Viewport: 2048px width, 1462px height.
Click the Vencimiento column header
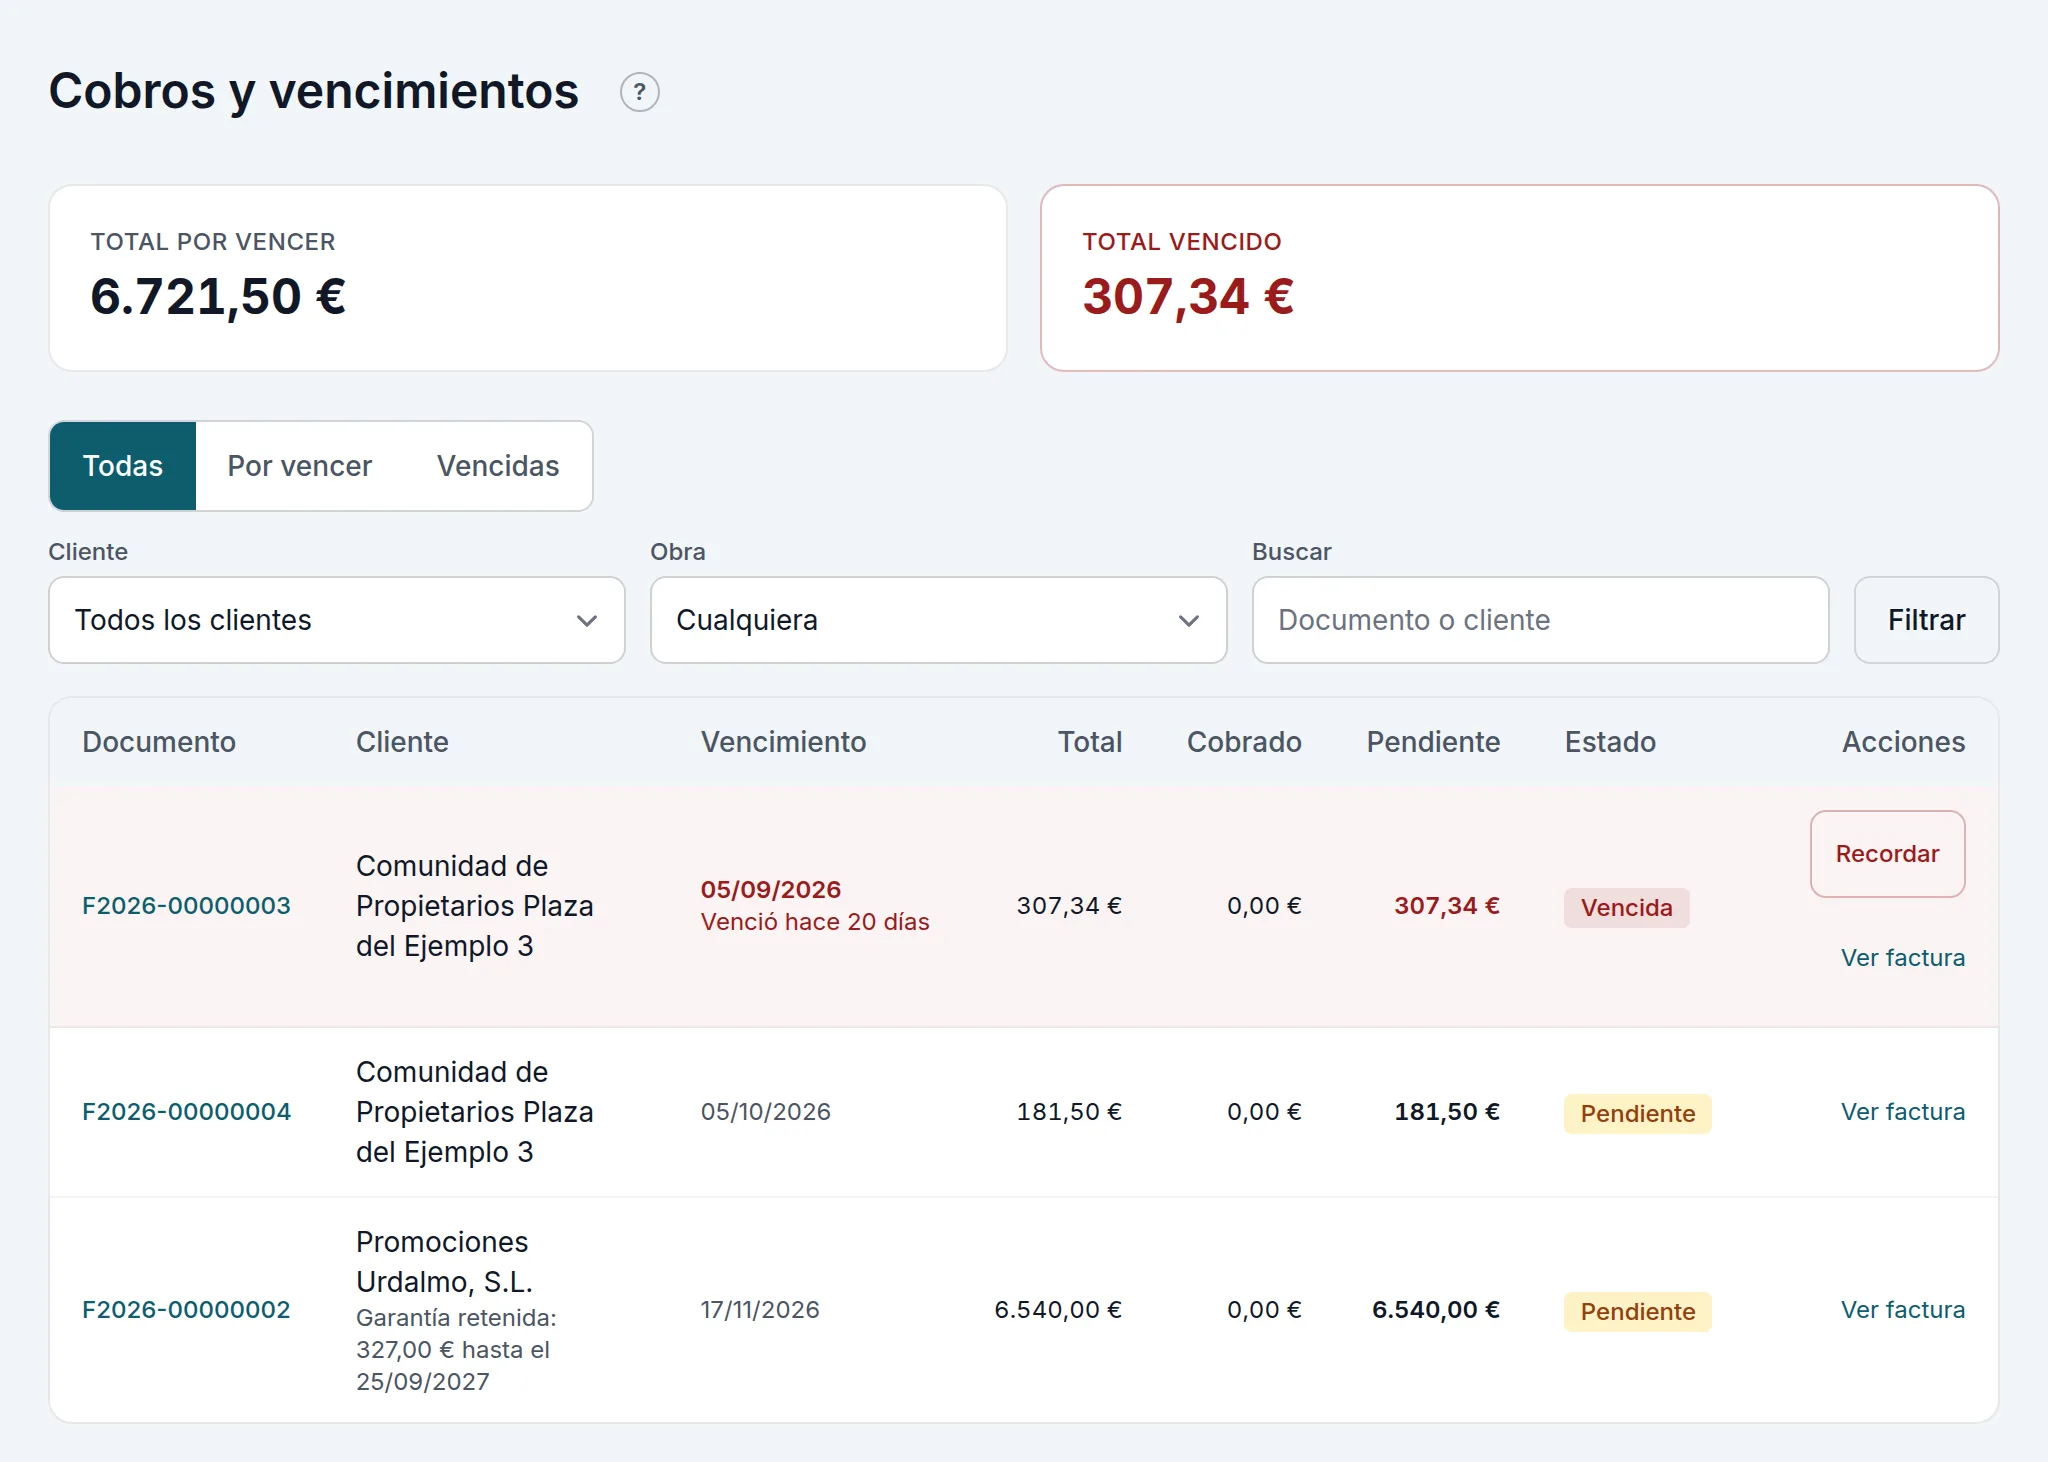click(x=783, y=742)
